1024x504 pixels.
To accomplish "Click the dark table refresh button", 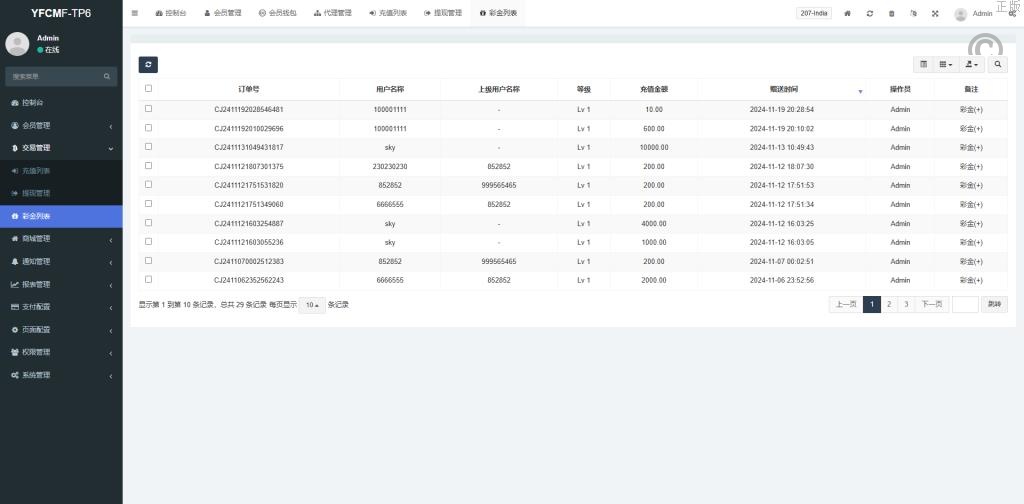I will pos(148,64).
